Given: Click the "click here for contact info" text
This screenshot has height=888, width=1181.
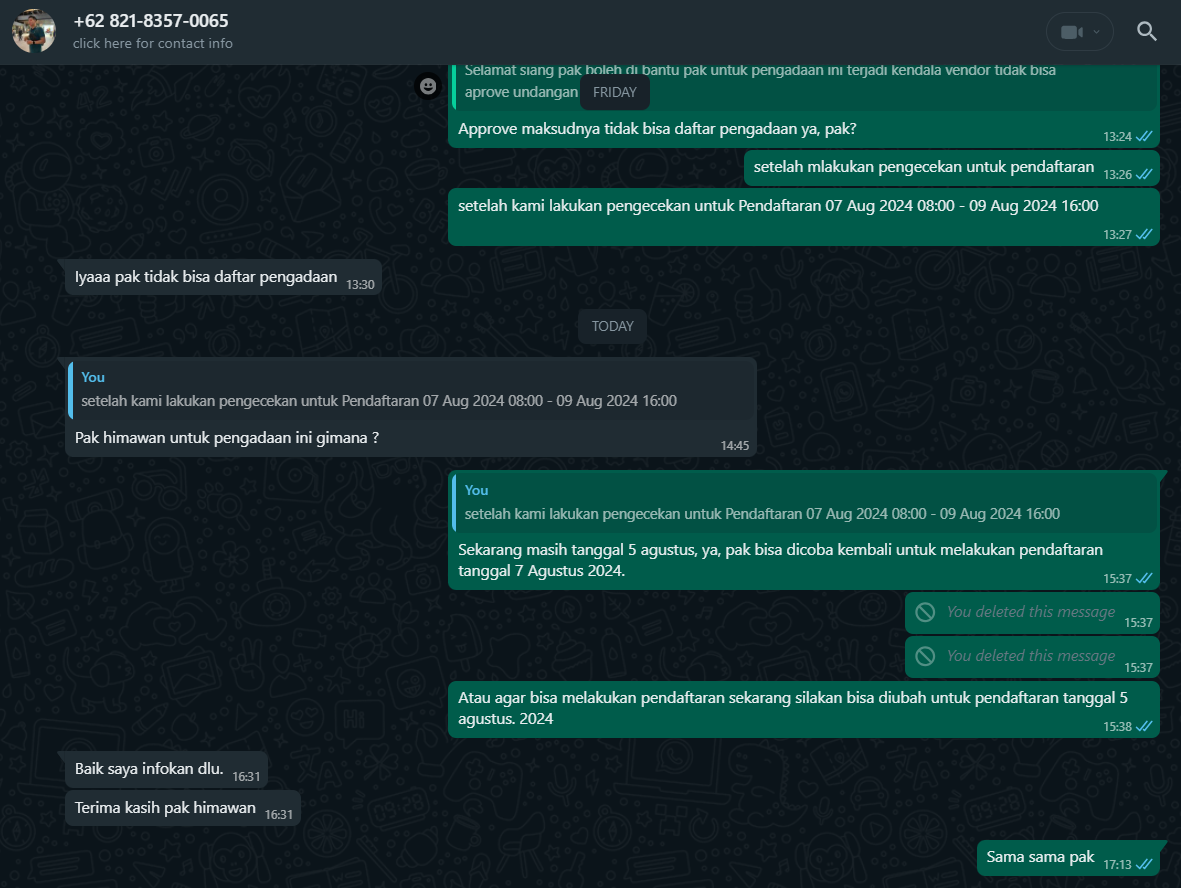Looking at the screenshot, I should (x=153, y=43).
